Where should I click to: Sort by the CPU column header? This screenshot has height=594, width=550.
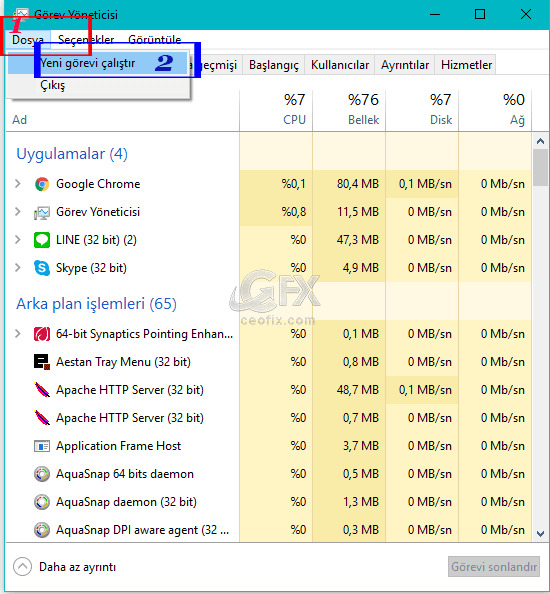276,110
